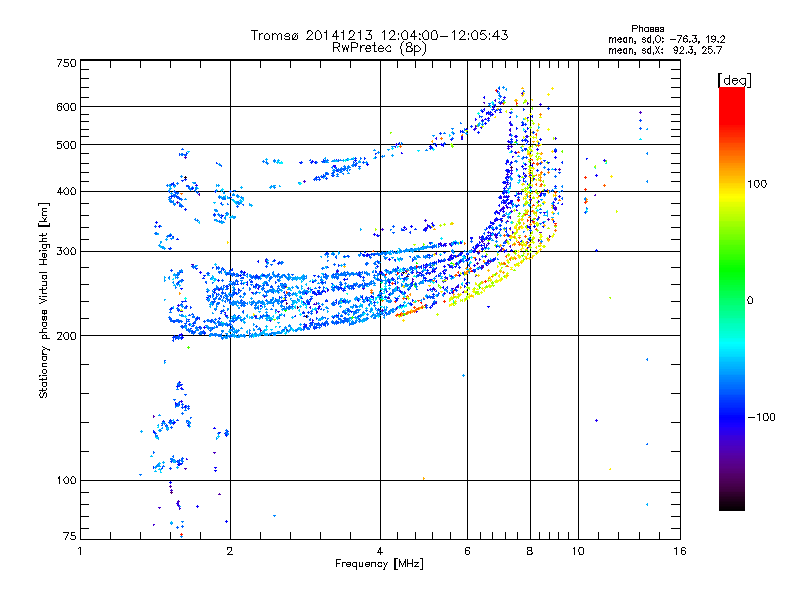Click the frequency axis tick "16"

[x=680, y=551]
